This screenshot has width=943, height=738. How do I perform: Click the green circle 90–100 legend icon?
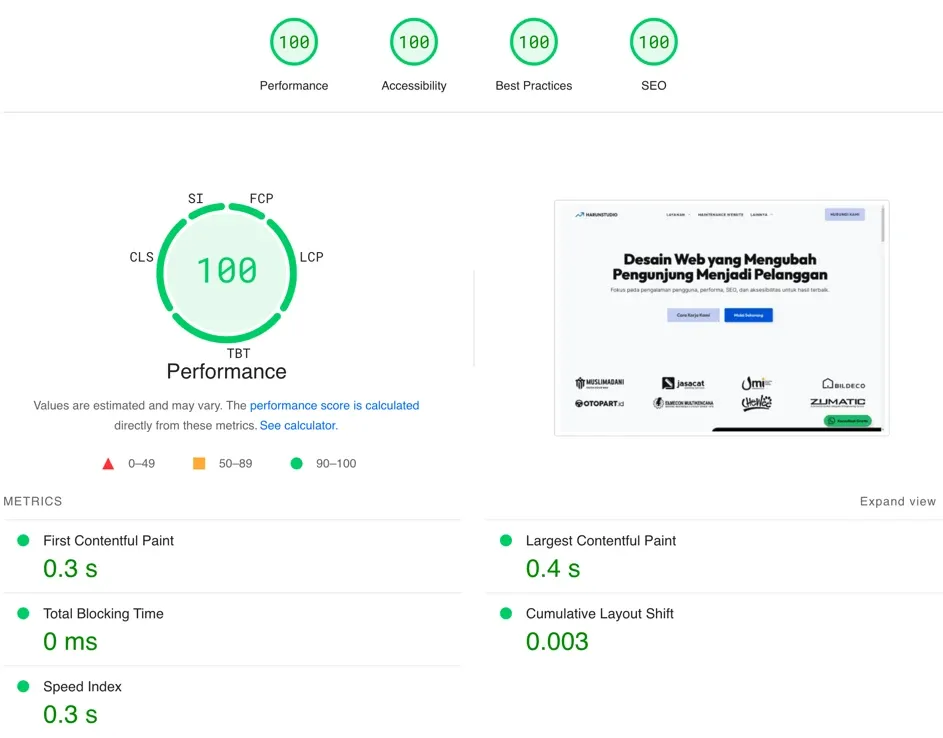pos(296,463)
